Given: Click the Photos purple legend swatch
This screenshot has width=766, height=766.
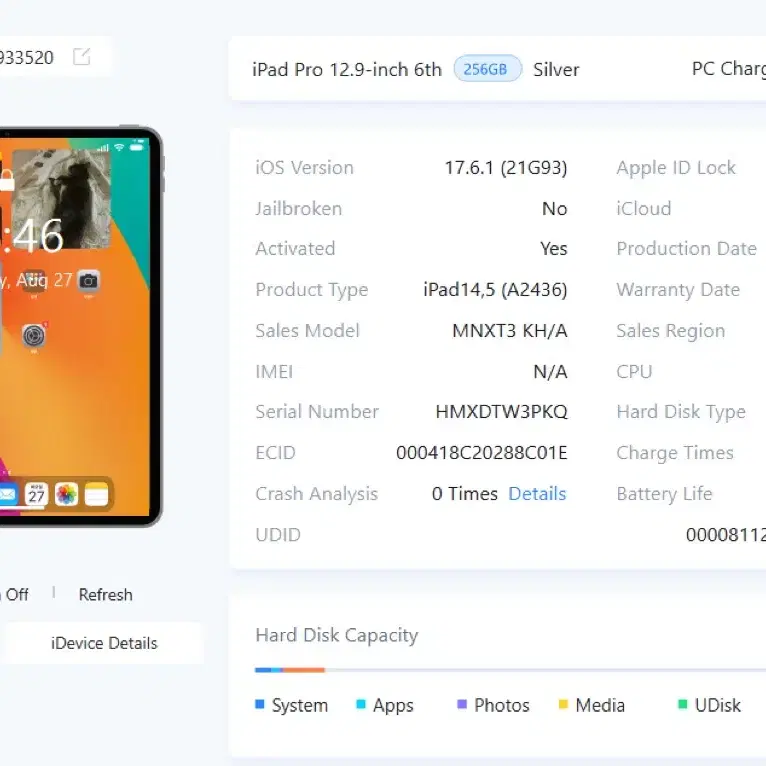Looking at the screenshot, I should tap(462, 704).
